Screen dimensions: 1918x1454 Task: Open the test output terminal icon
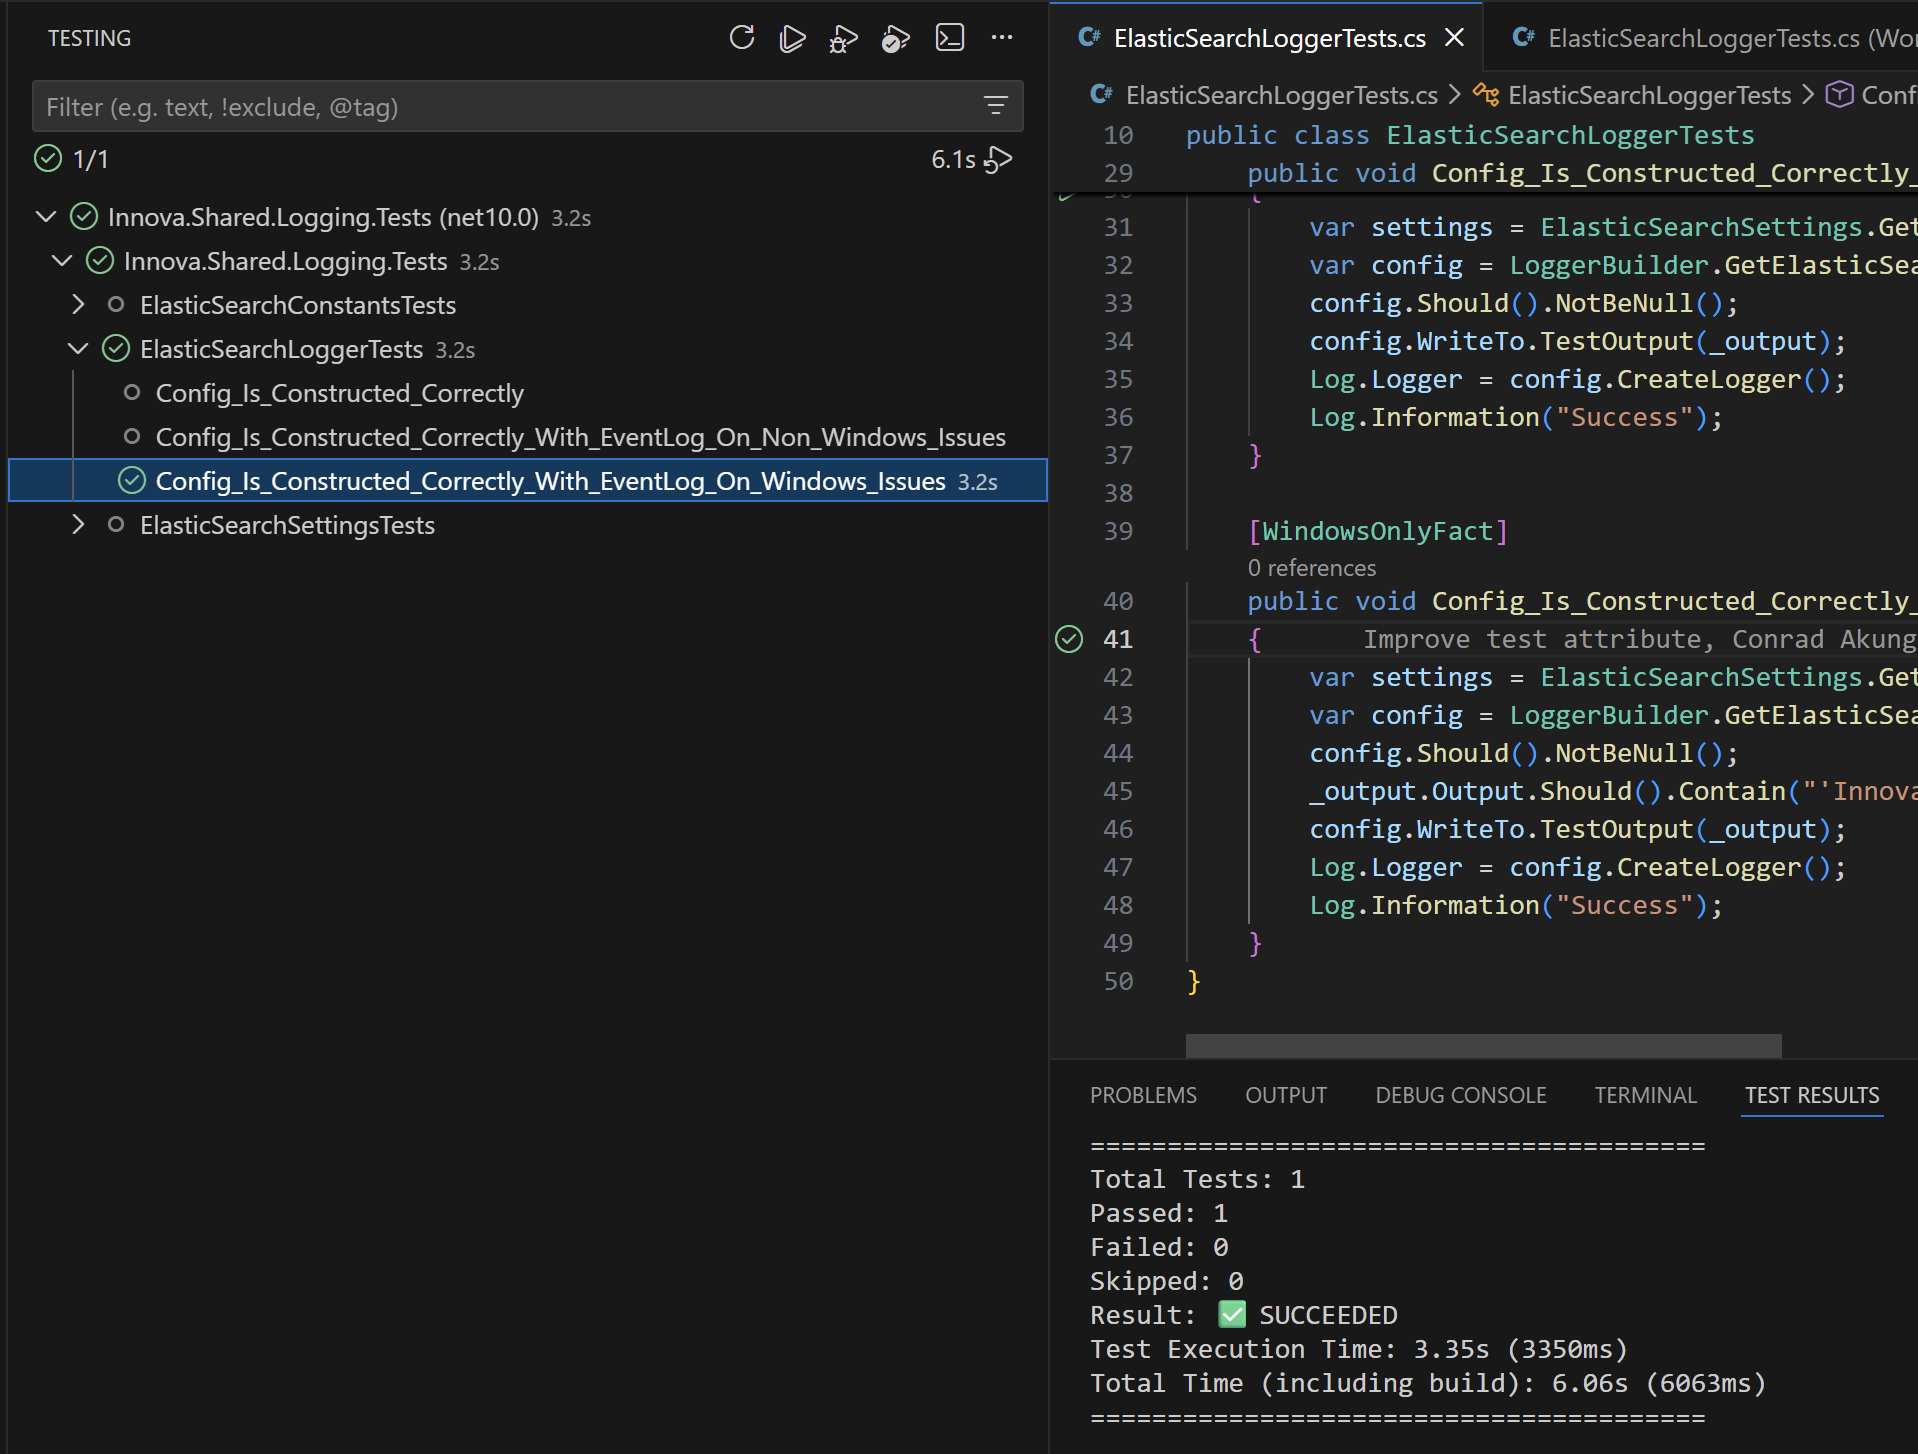(949, 38)
